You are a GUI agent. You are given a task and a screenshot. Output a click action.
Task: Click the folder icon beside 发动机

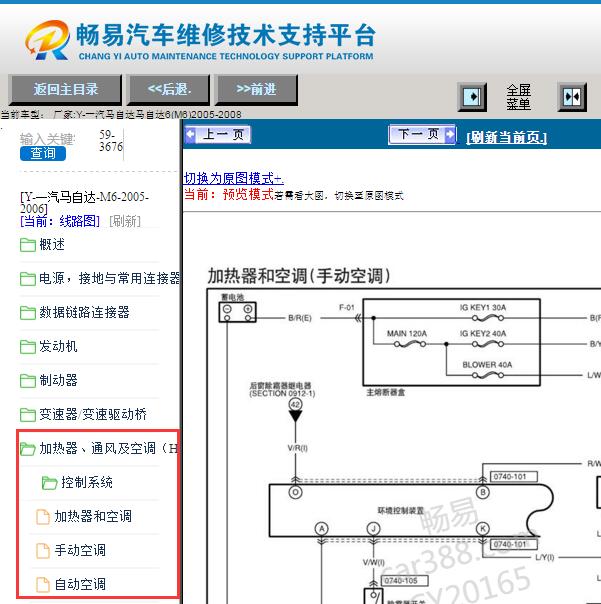click(x=28, y=347)
